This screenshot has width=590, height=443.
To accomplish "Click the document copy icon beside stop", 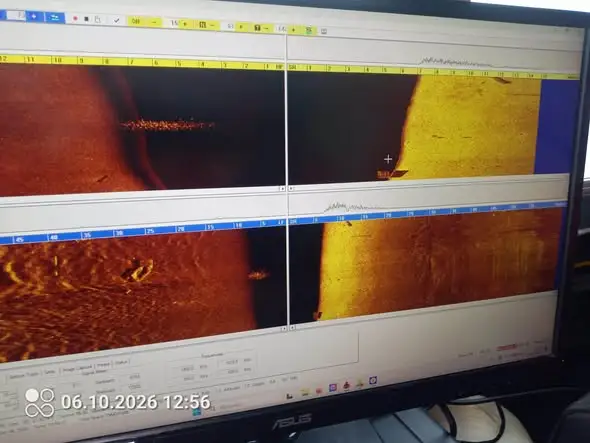I will pos(97,19).
